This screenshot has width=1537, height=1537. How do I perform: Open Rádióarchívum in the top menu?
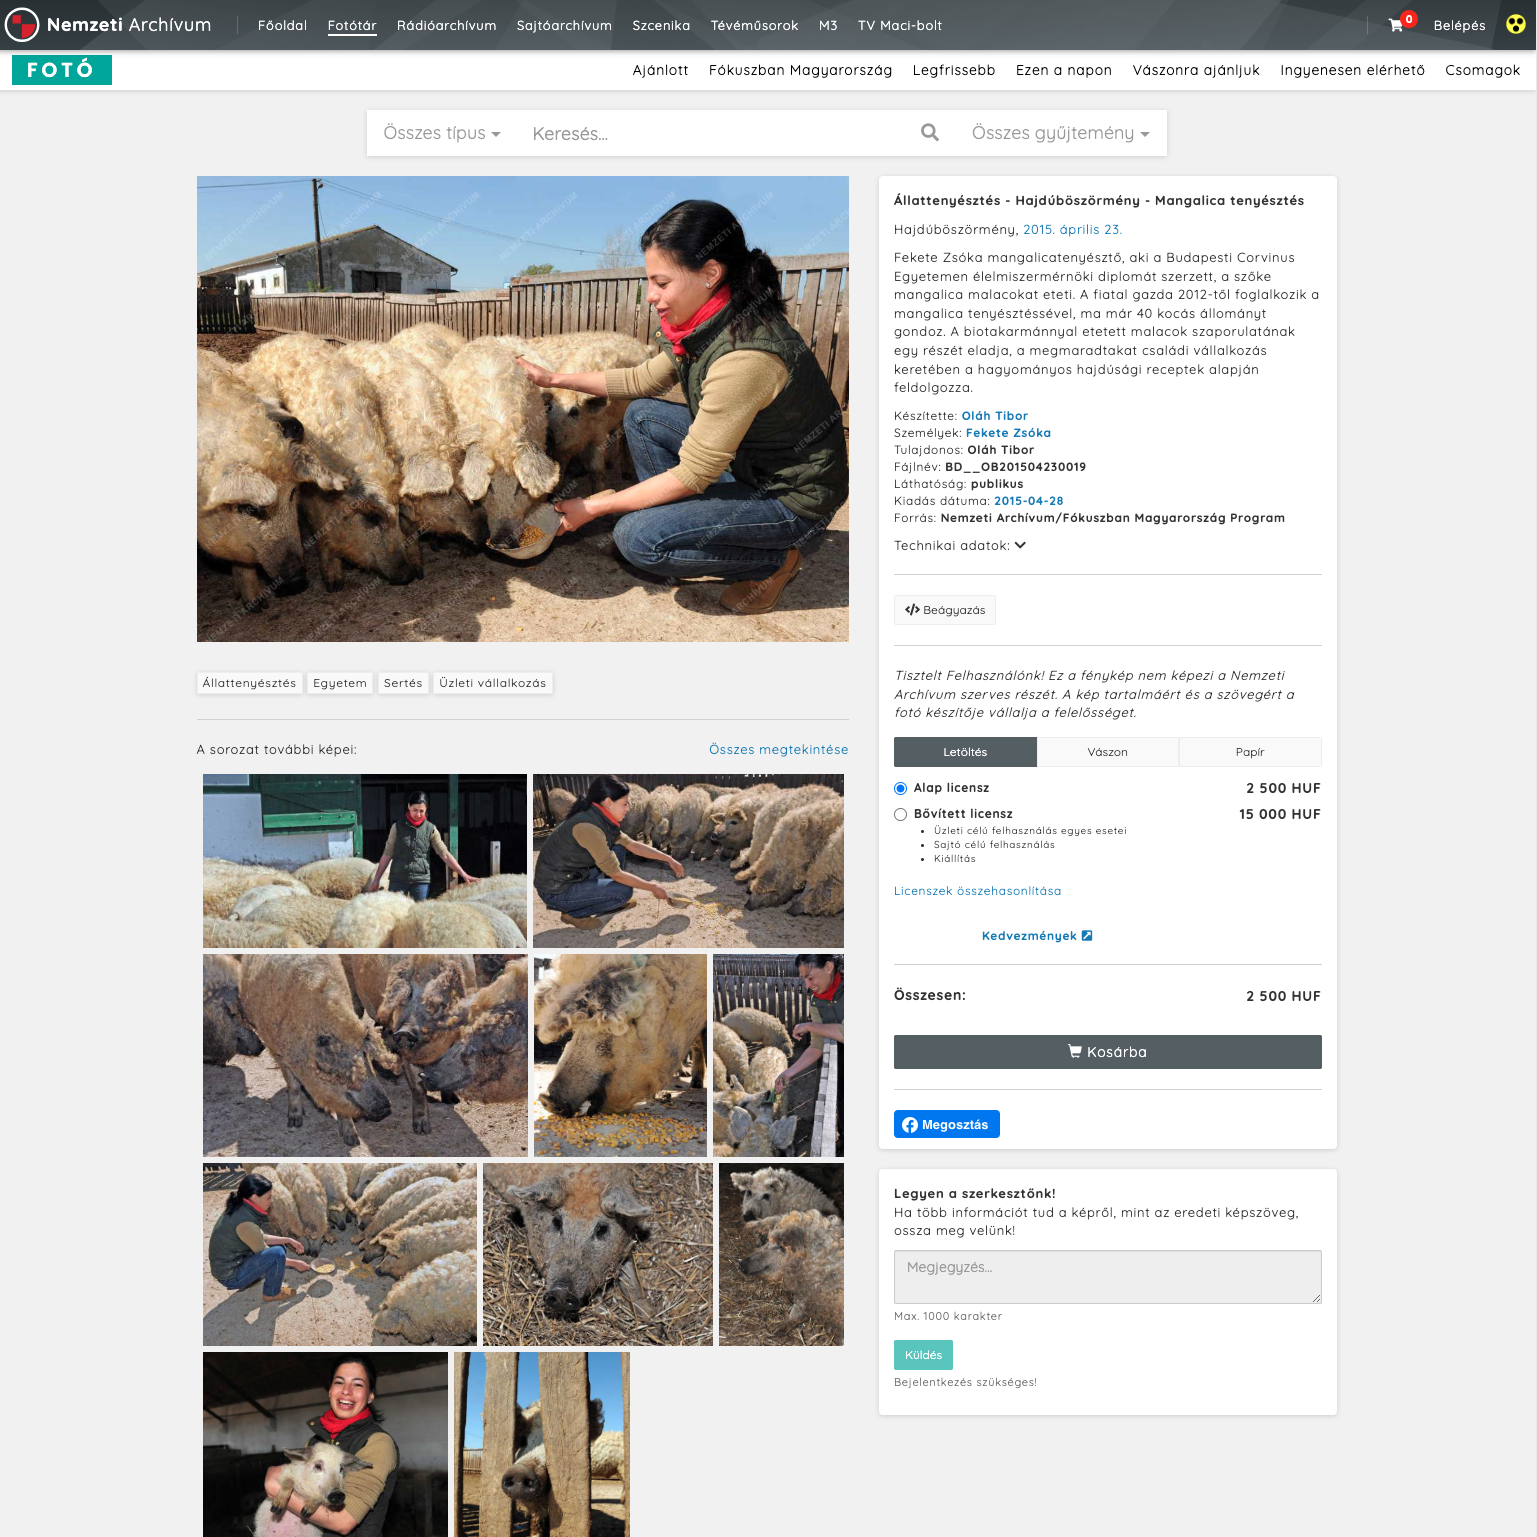(x=447, y=26)
